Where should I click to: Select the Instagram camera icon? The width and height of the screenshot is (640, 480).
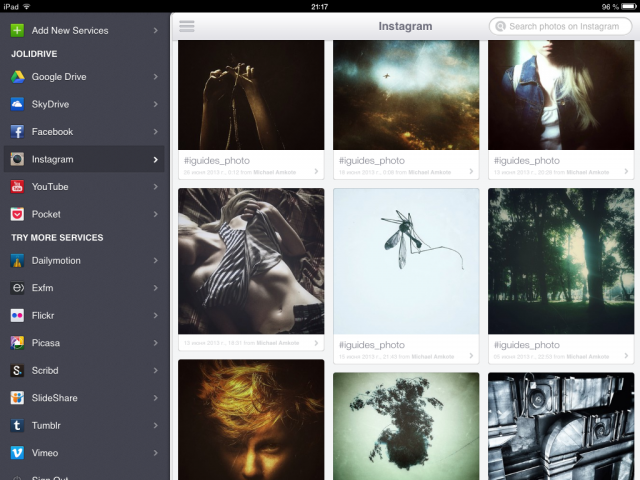tap(17, 159)
